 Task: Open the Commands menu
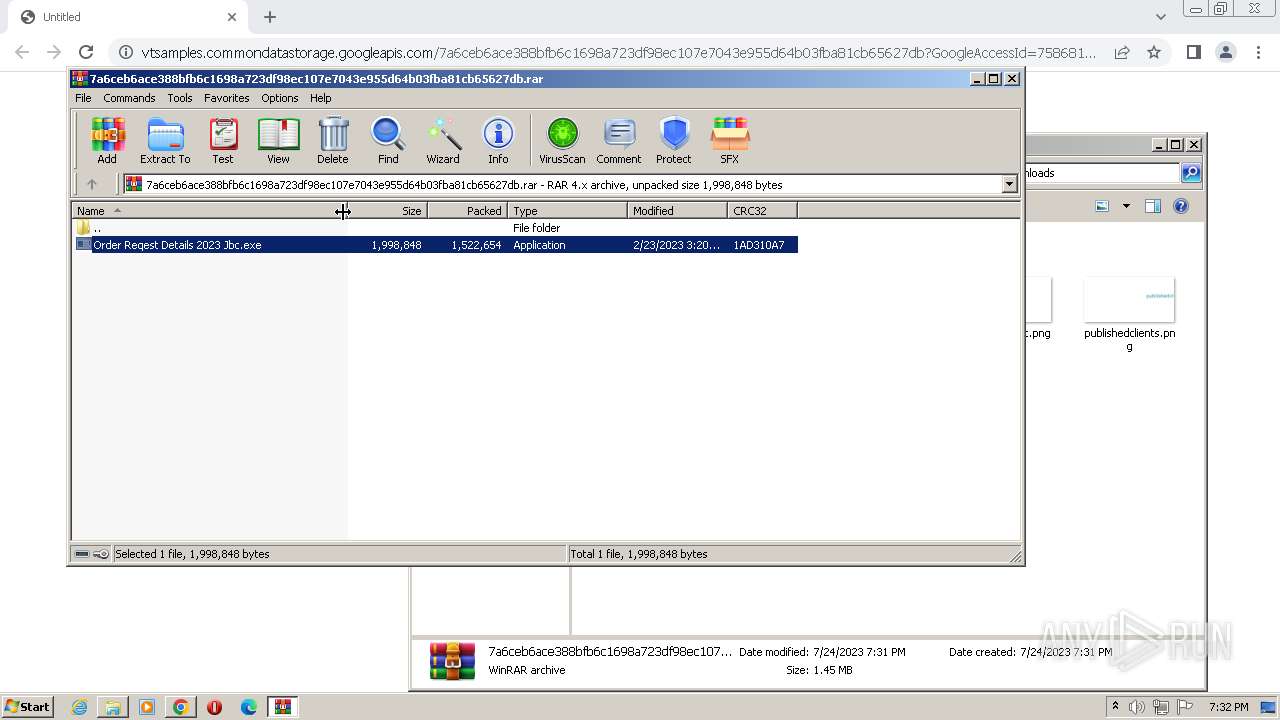tap(129, 98)
